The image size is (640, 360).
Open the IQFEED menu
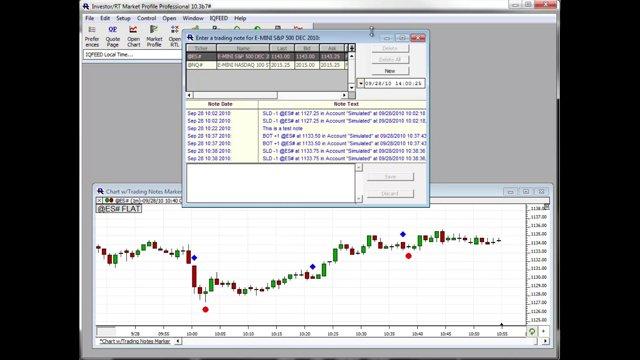[219, 18]
